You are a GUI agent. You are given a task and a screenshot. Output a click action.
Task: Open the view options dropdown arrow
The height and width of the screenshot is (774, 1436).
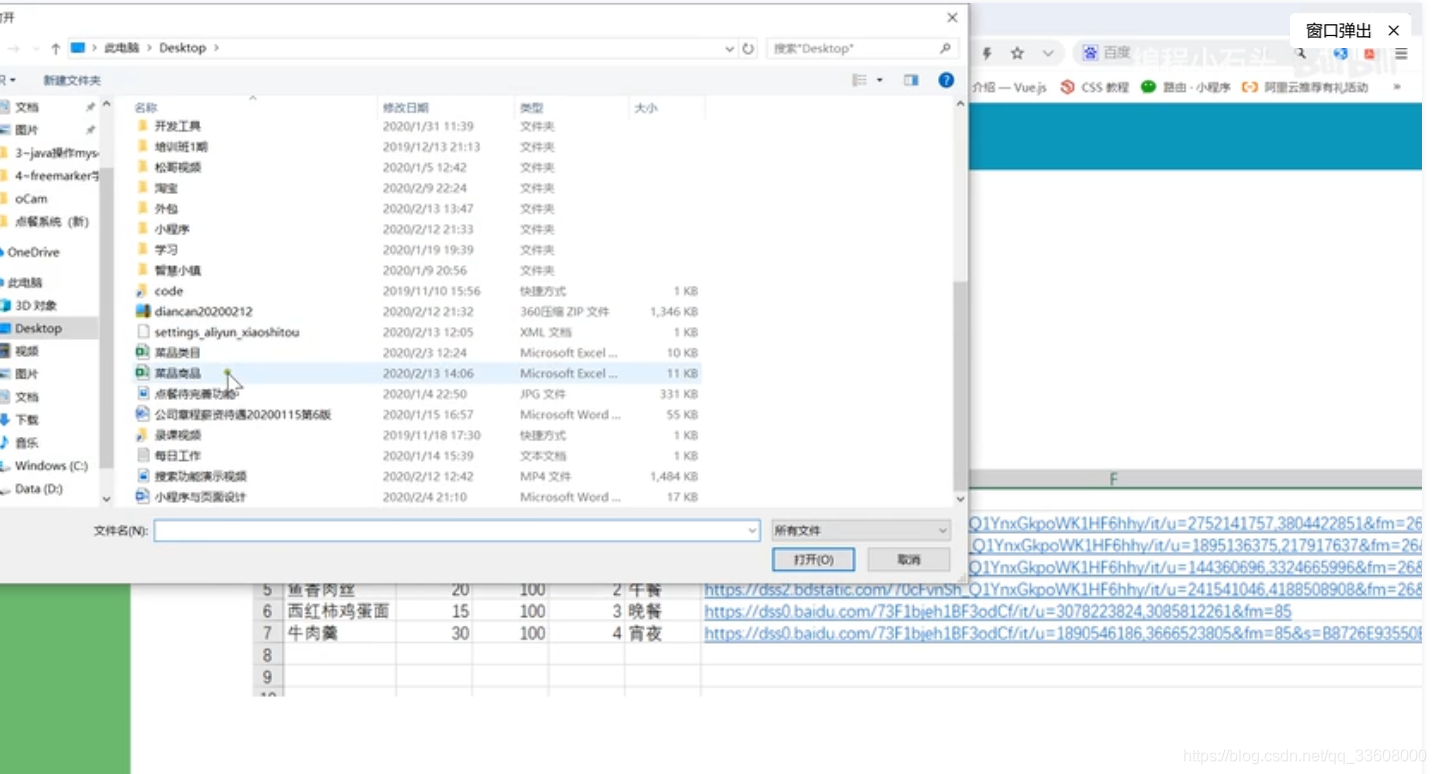(880, 80)
